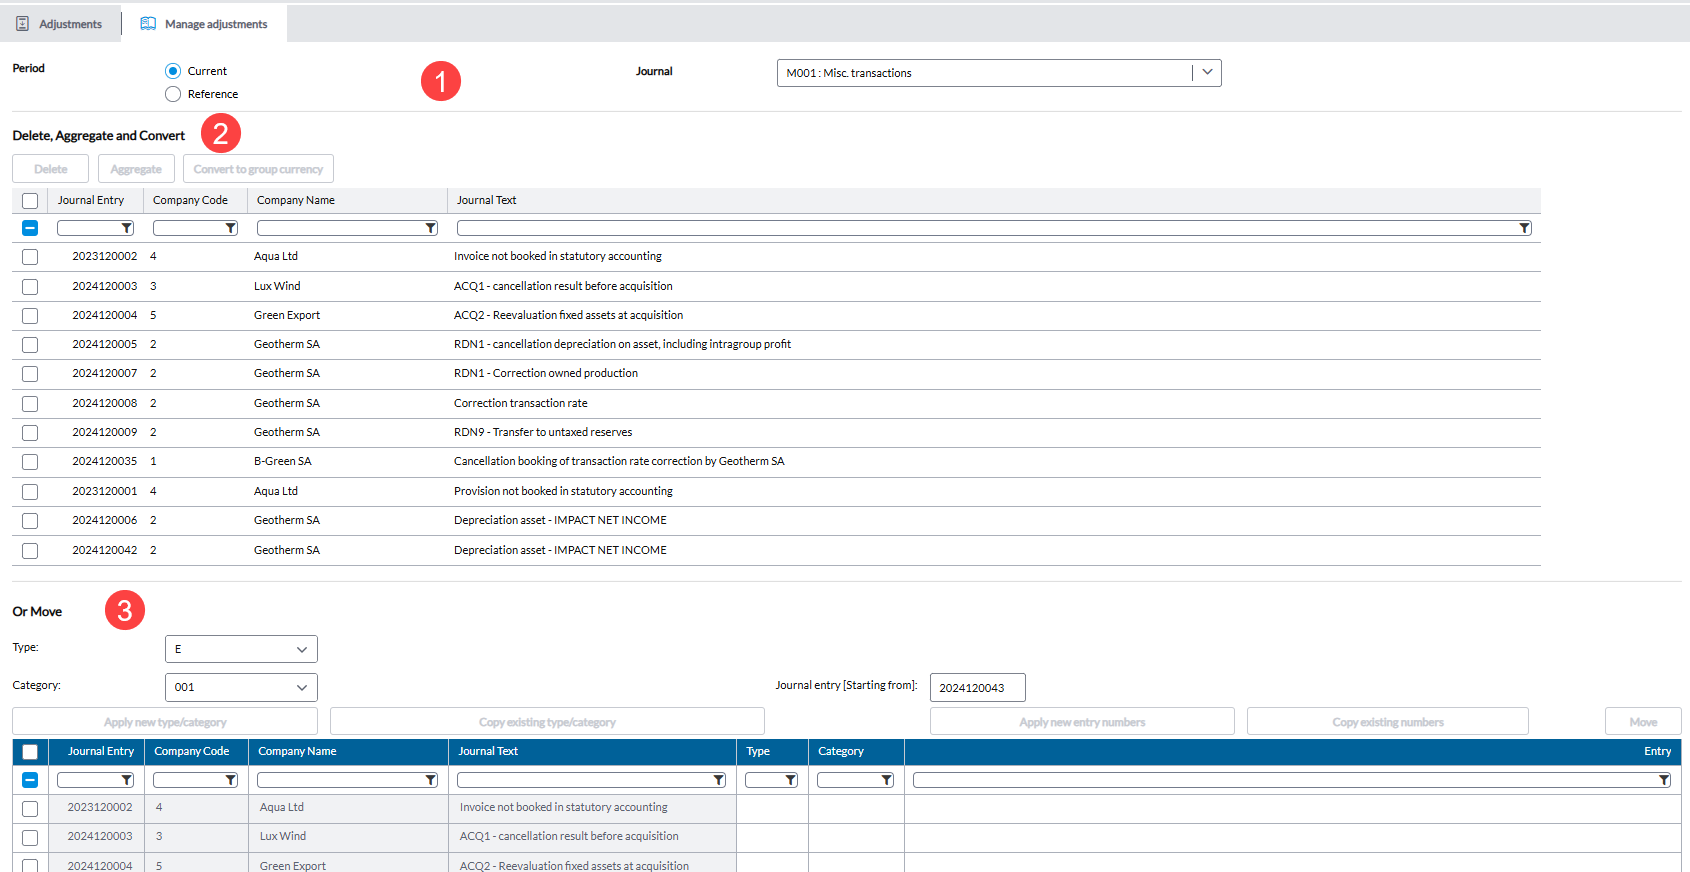The height and width of the screenshot is (872, 1690).
Task: Check the select-all box in upper table header
Action: pyautogui.click(x=30, y=201)
